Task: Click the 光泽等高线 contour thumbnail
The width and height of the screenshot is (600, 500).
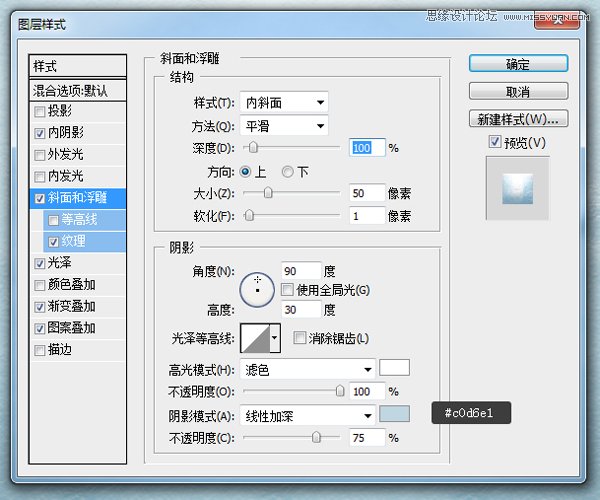Action: (255, 338)
